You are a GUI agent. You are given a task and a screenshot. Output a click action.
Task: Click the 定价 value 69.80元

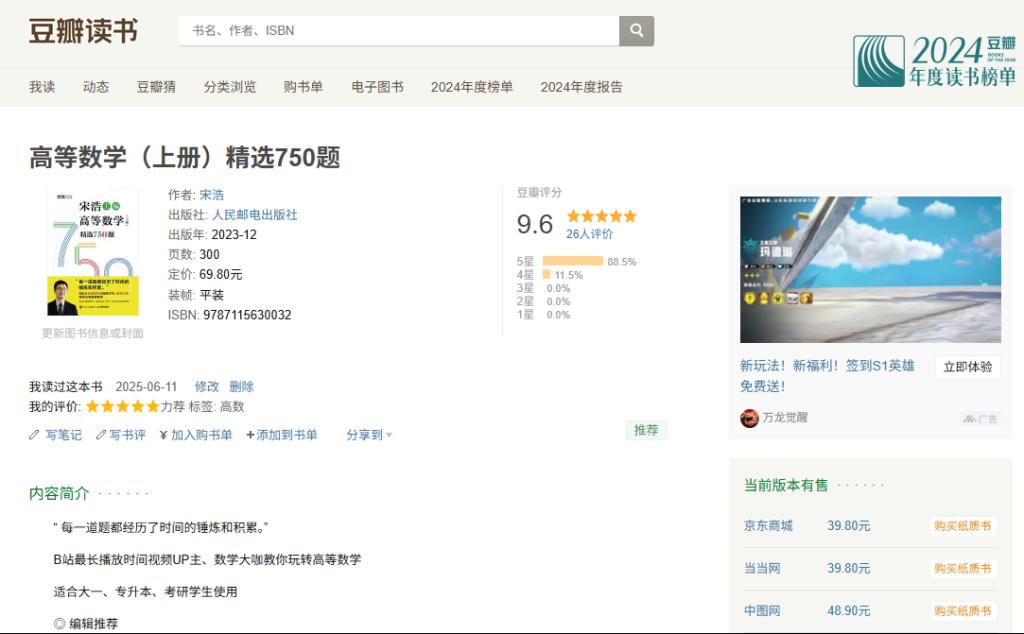tap(221, 274)
